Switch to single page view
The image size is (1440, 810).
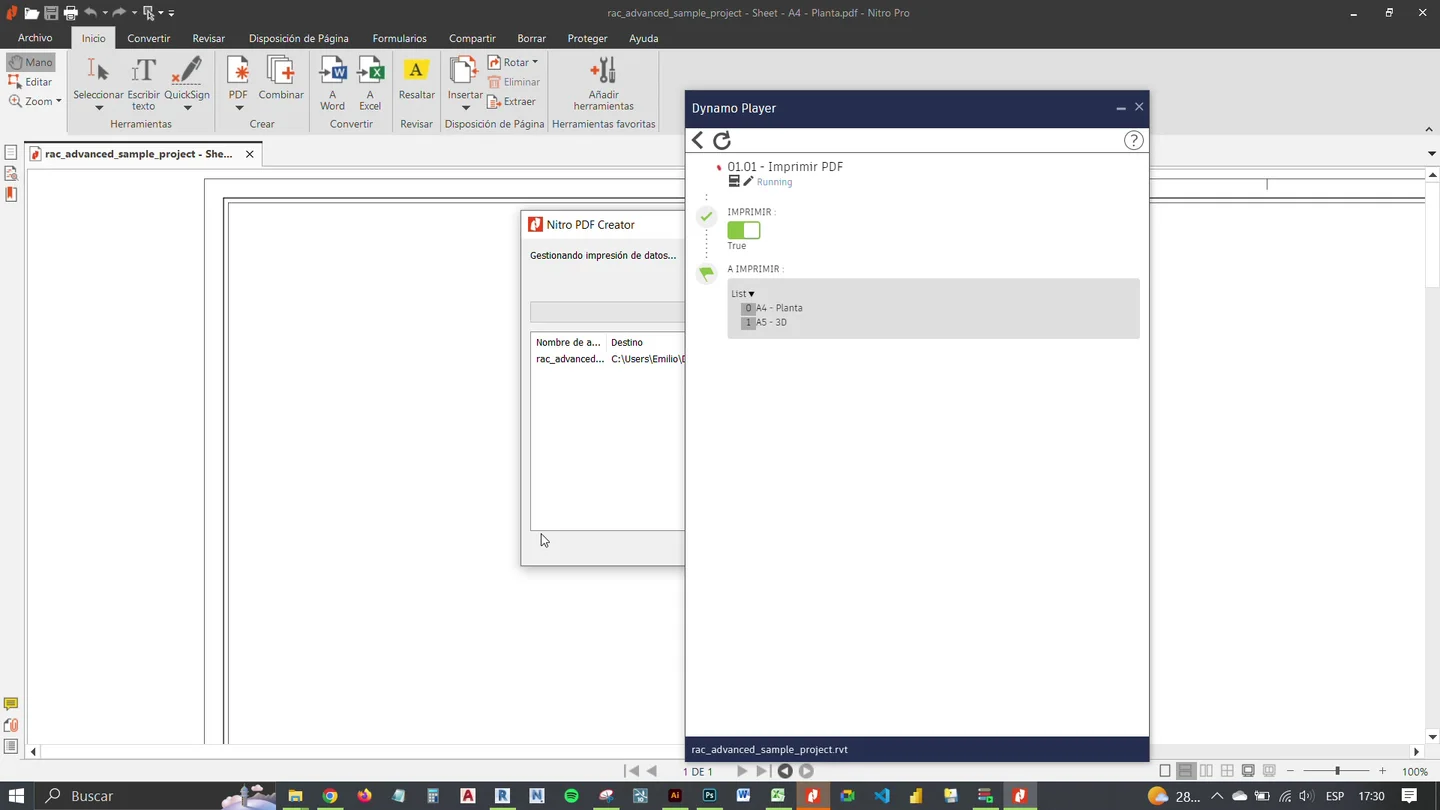pos(1165,771)
